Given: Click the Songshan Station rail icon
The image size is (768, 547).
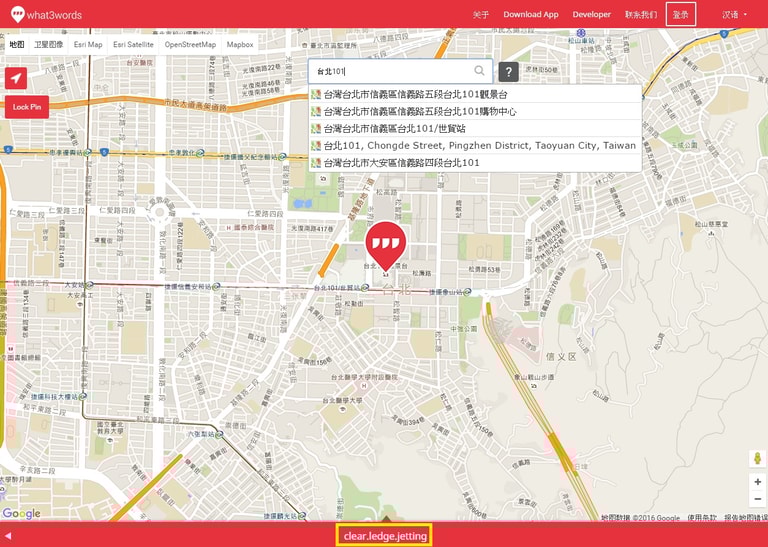Looking at the screenshot, I should coord(581,33).
